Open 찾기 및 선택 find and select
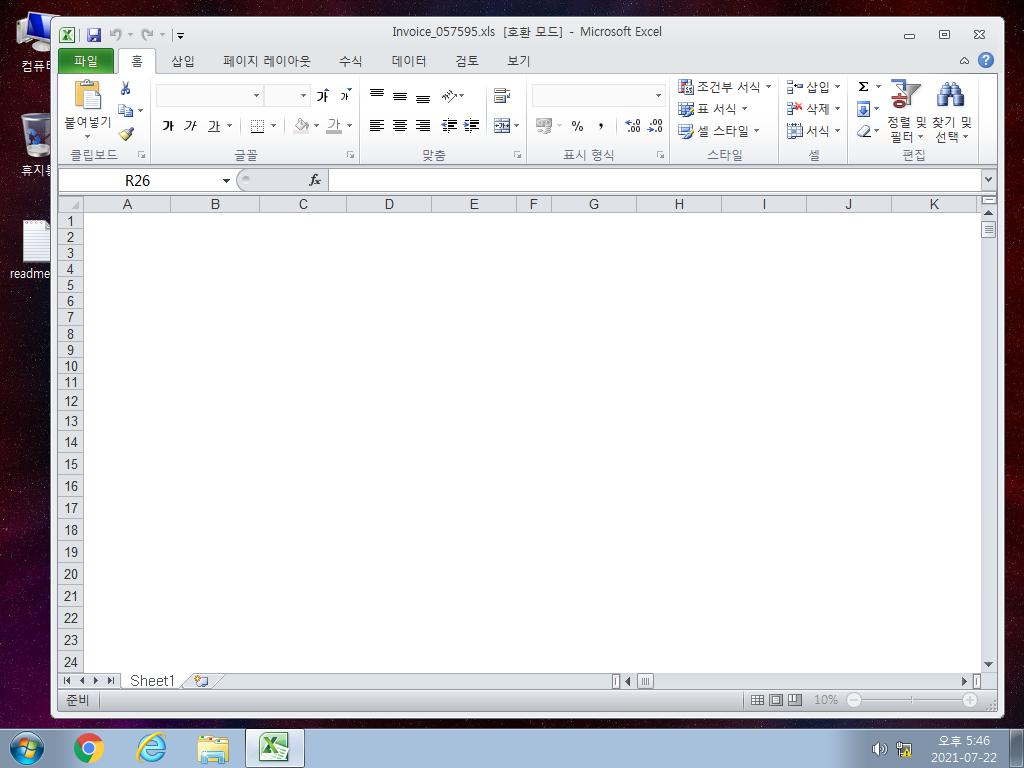The image size is (1024, 768). coord(952,112)
